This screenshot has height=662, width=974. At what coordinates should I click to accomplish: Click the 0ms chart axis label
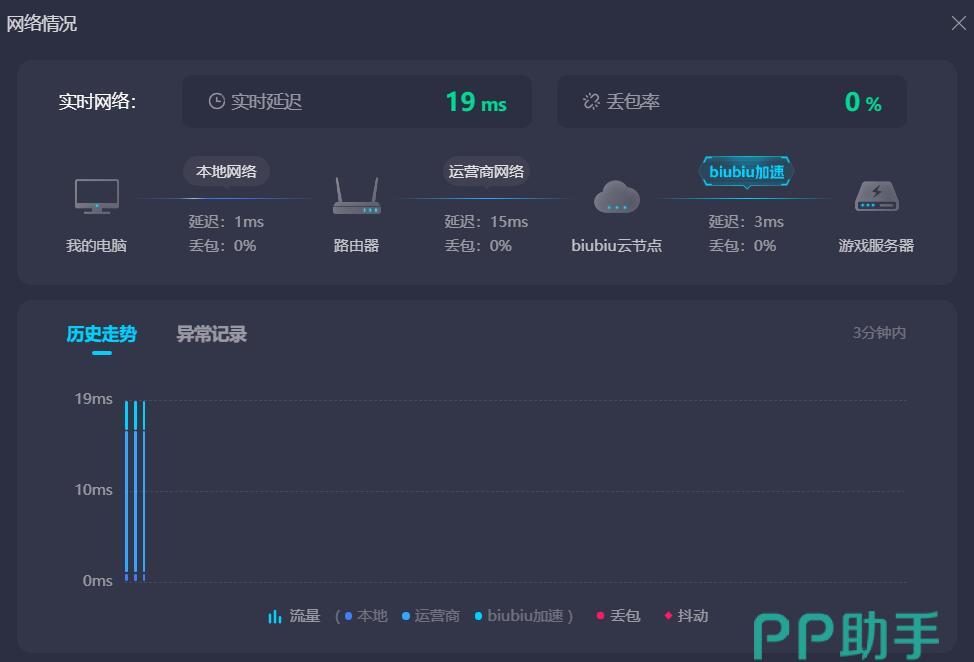(x=98, y=581)
